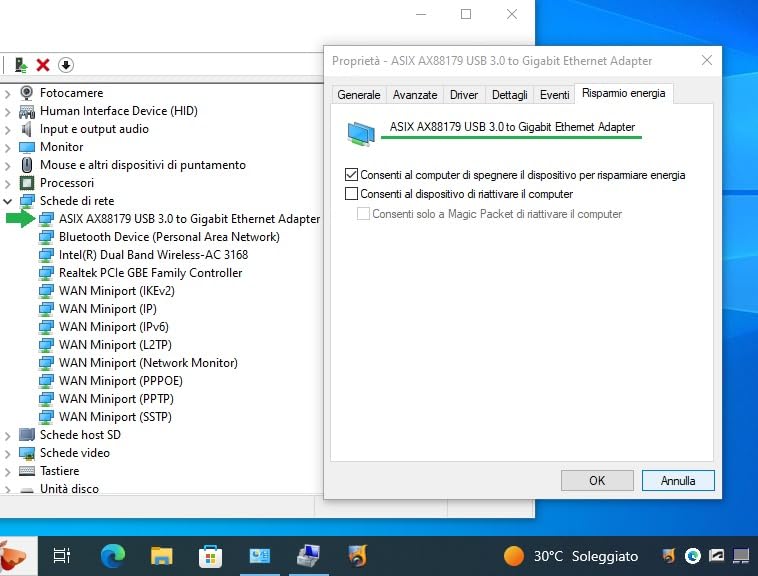The image size is (758, 576).
Task: Close the Proprietà dialog
Action: tap(707, 60)
